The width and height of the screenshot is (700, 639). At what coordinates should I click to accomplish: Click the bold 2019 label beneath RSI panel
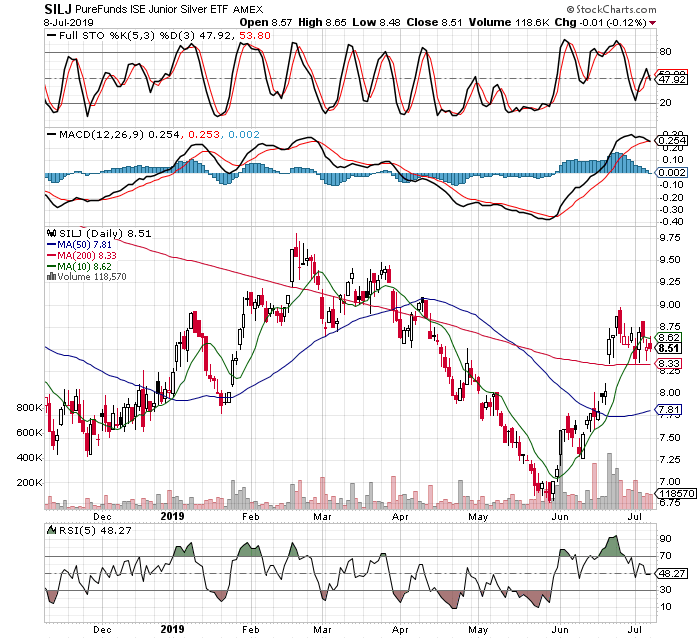(172, 629)
